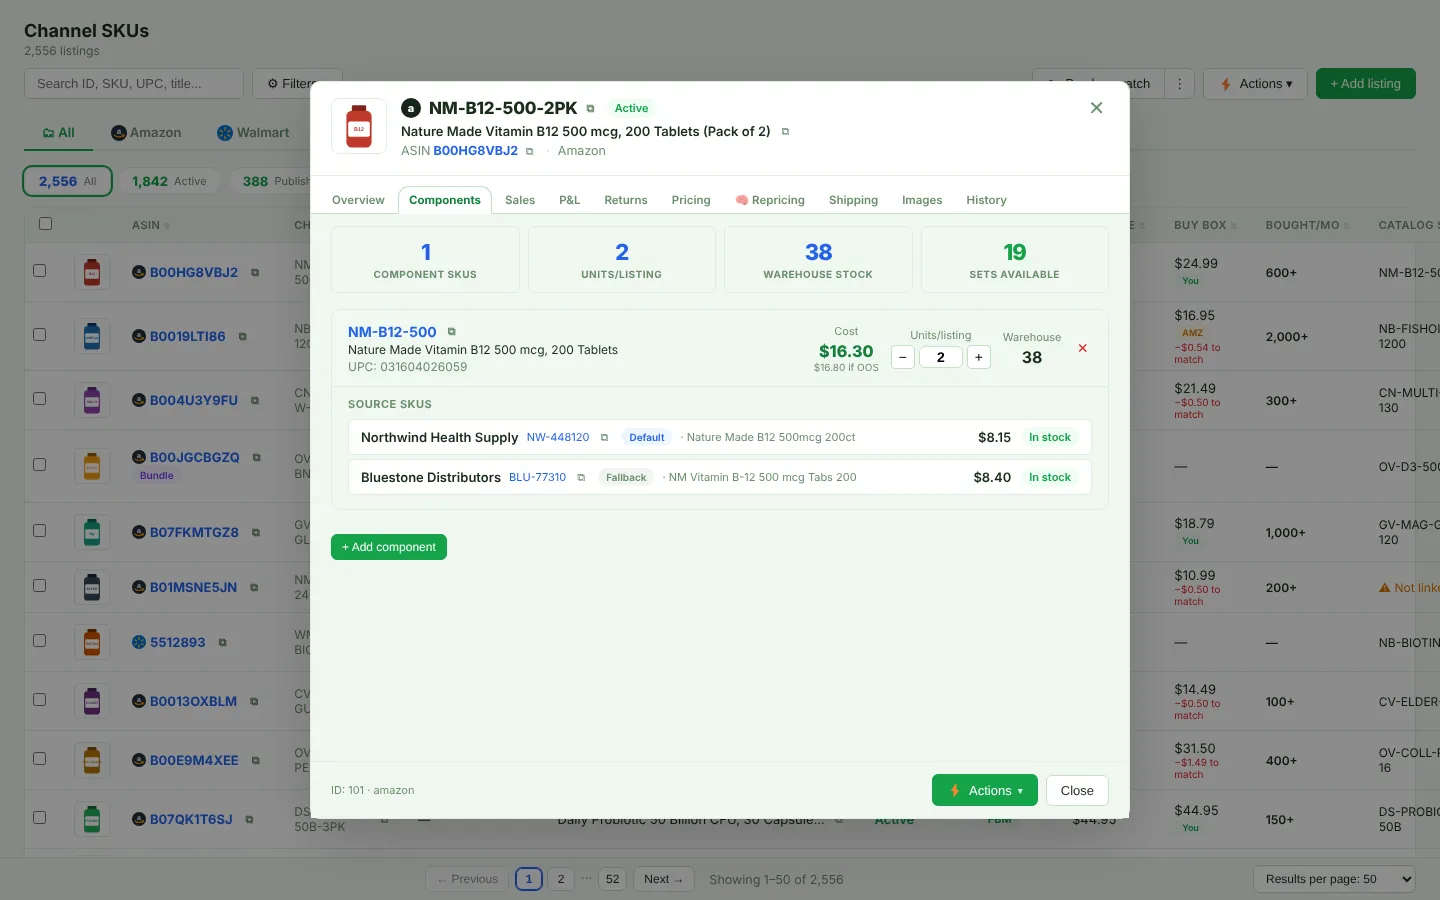Click the Add listing button
This screenshot has width=1440, height=900.
coord(1366,84)
